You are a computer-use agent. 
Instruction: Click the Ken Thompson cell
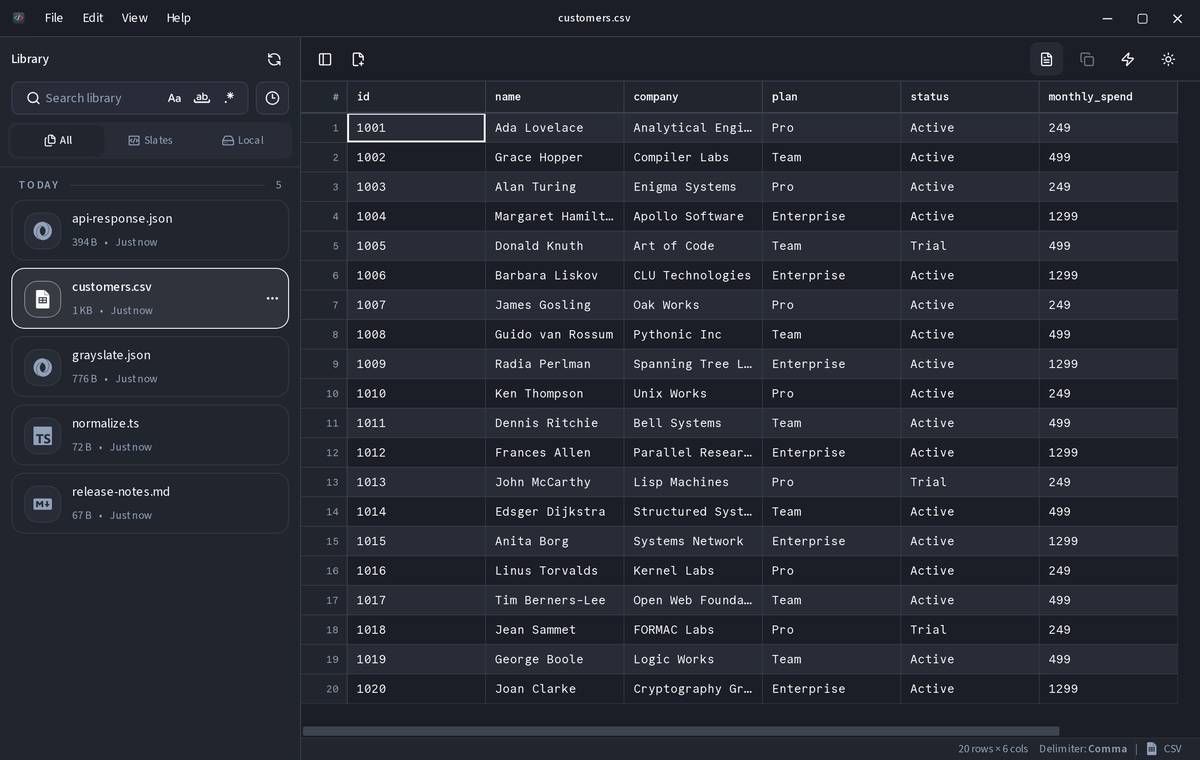(x=555, y=393)
